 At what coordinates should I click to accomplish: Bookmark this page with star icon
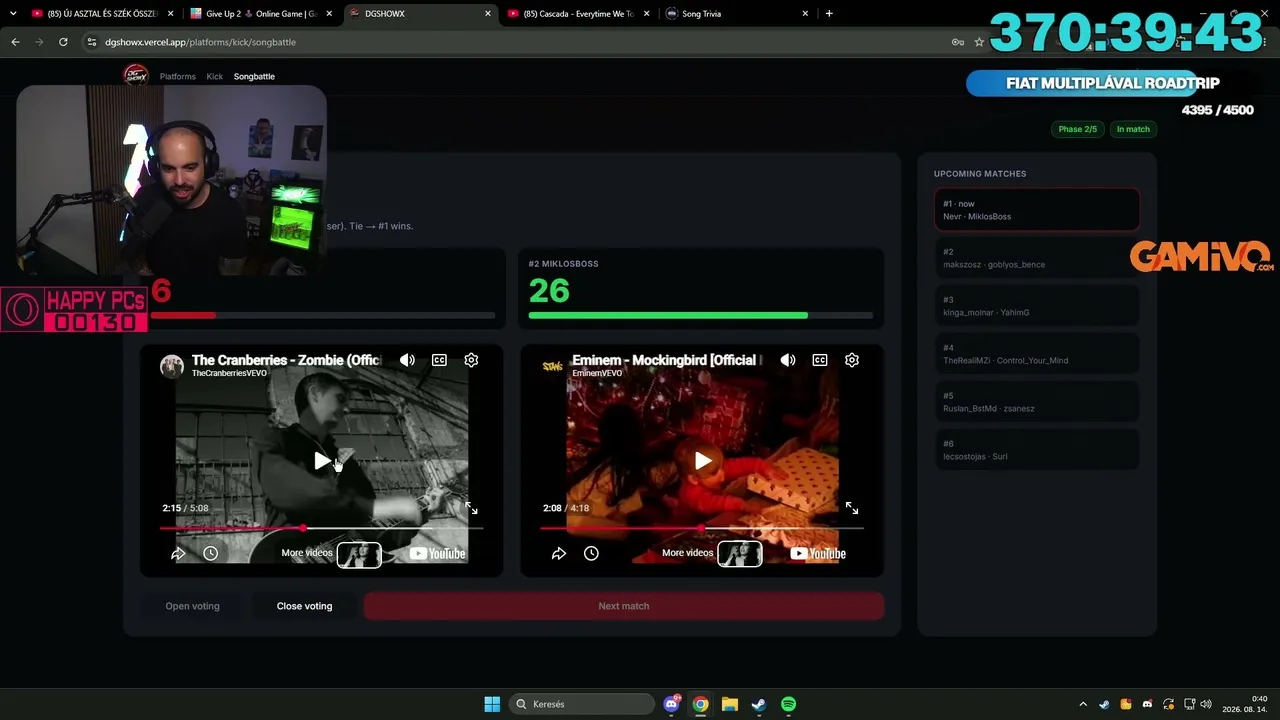(x=979, y=42)
